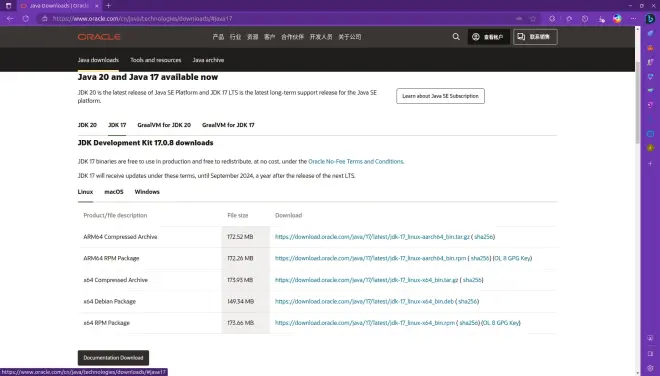Open Oracle No-Fee Terms and Conditions link
The image size is (660, 376).
(x=356, y=161)
